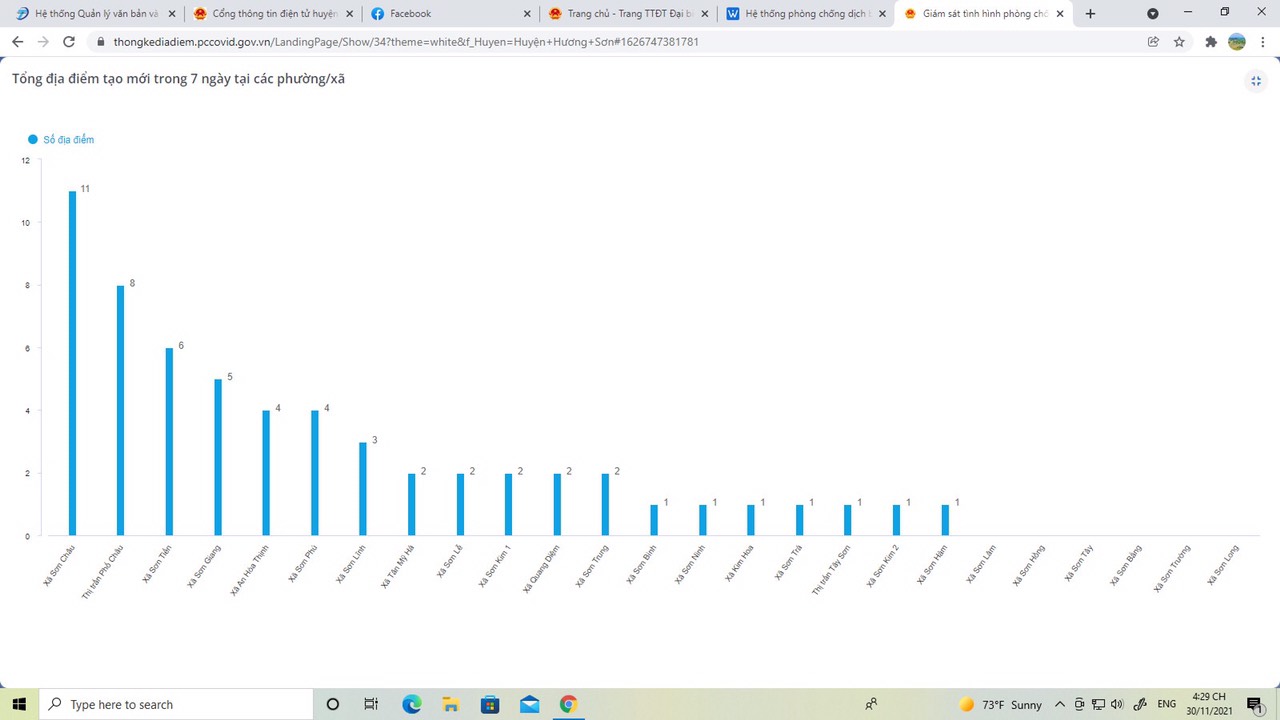The height and width of the screenshot is (720, 1280).
Task: Open Cortana circle on the taskbar
Action: pyautogui.click(x=333, y=704)
